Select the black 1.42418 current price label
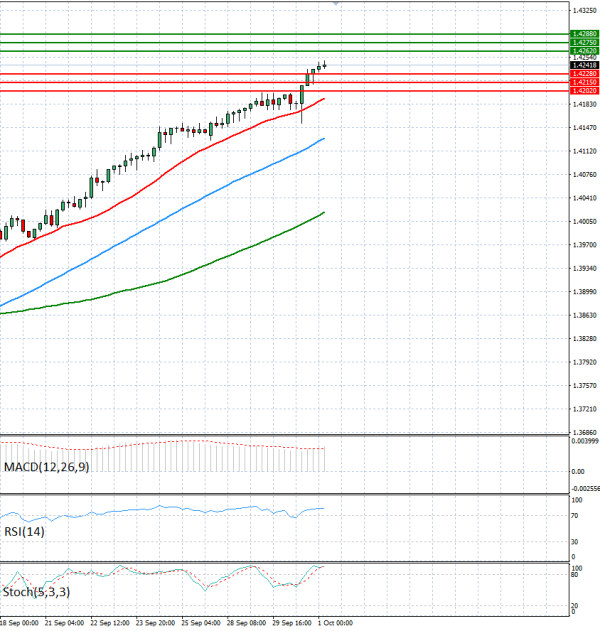This screenshot has width=600, height=631. pyautogui.click(x=585, y=65)
